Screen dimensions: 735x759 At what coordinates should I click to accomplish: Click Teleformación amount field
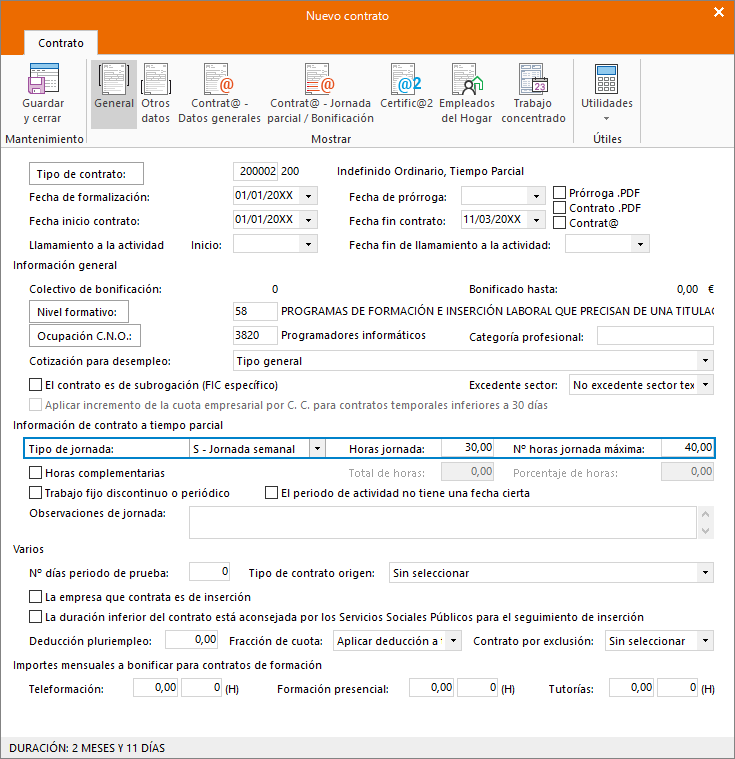(x=155, y=688)
